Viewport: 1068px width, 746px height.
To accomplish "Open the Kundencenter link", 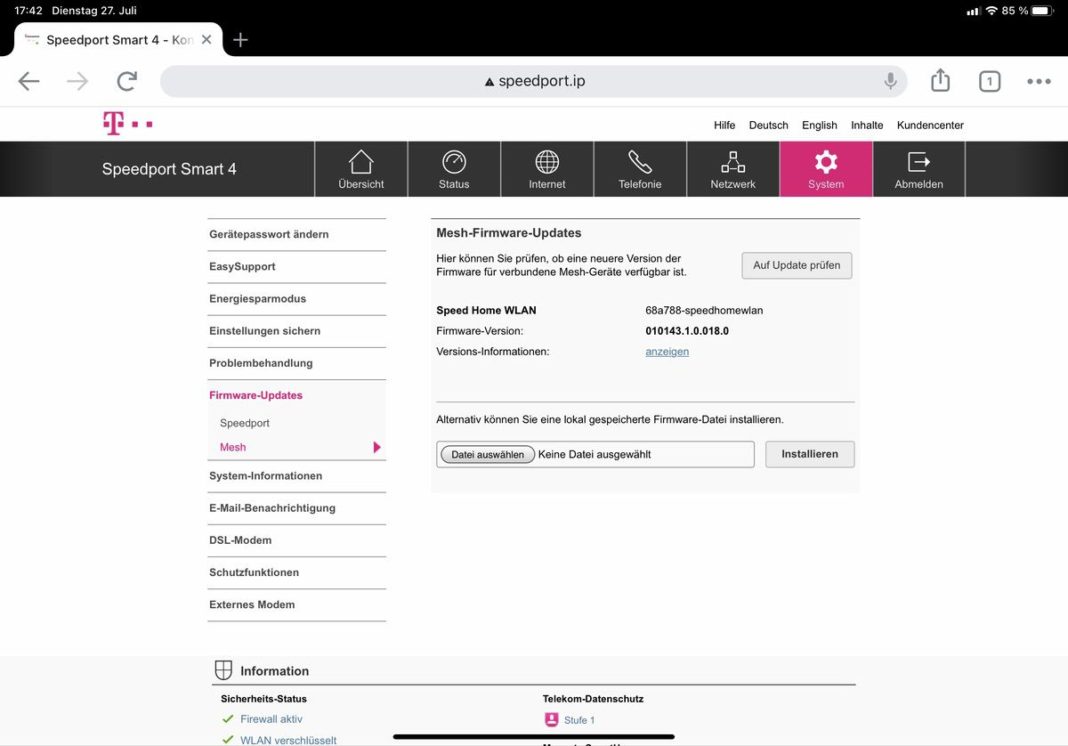I will 930,125.
